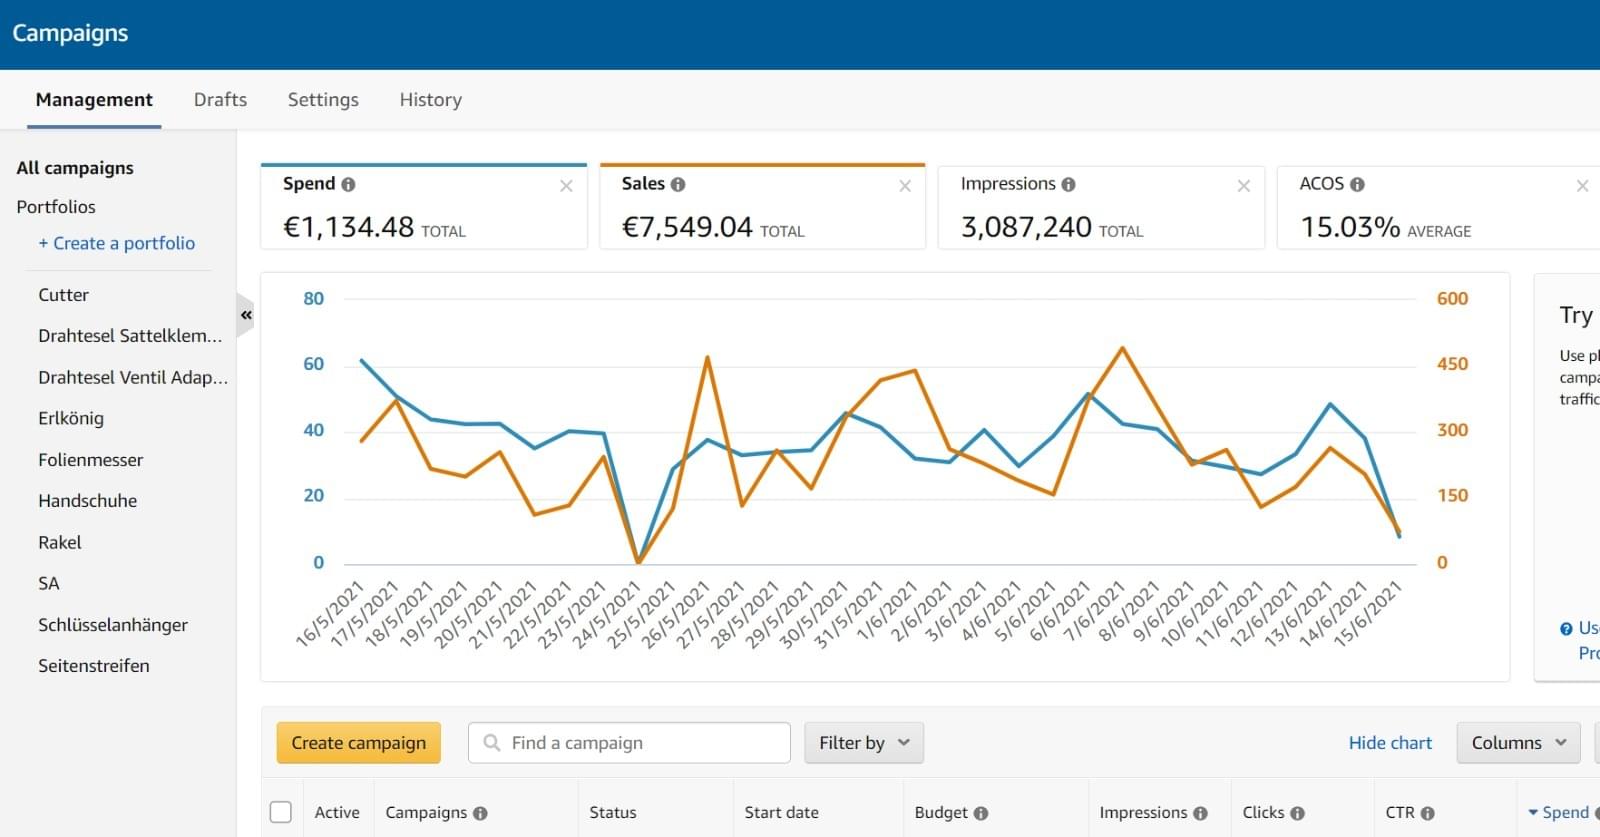Remove the Spend metric card
The width and height of the screenshot is (1600, 837).
(x=566, y=186)
